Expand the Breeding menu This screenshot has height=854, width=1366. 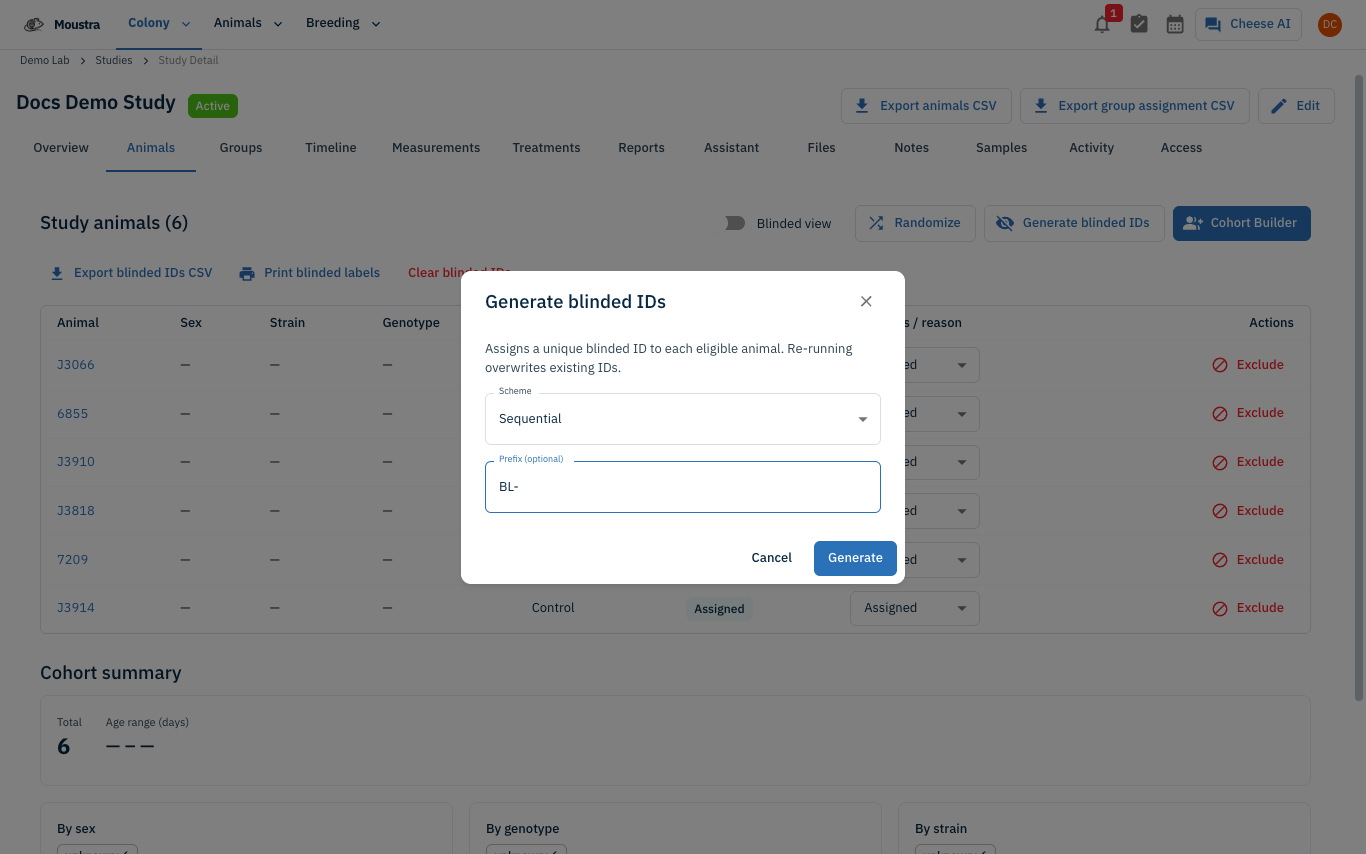[x=343, y=24]
